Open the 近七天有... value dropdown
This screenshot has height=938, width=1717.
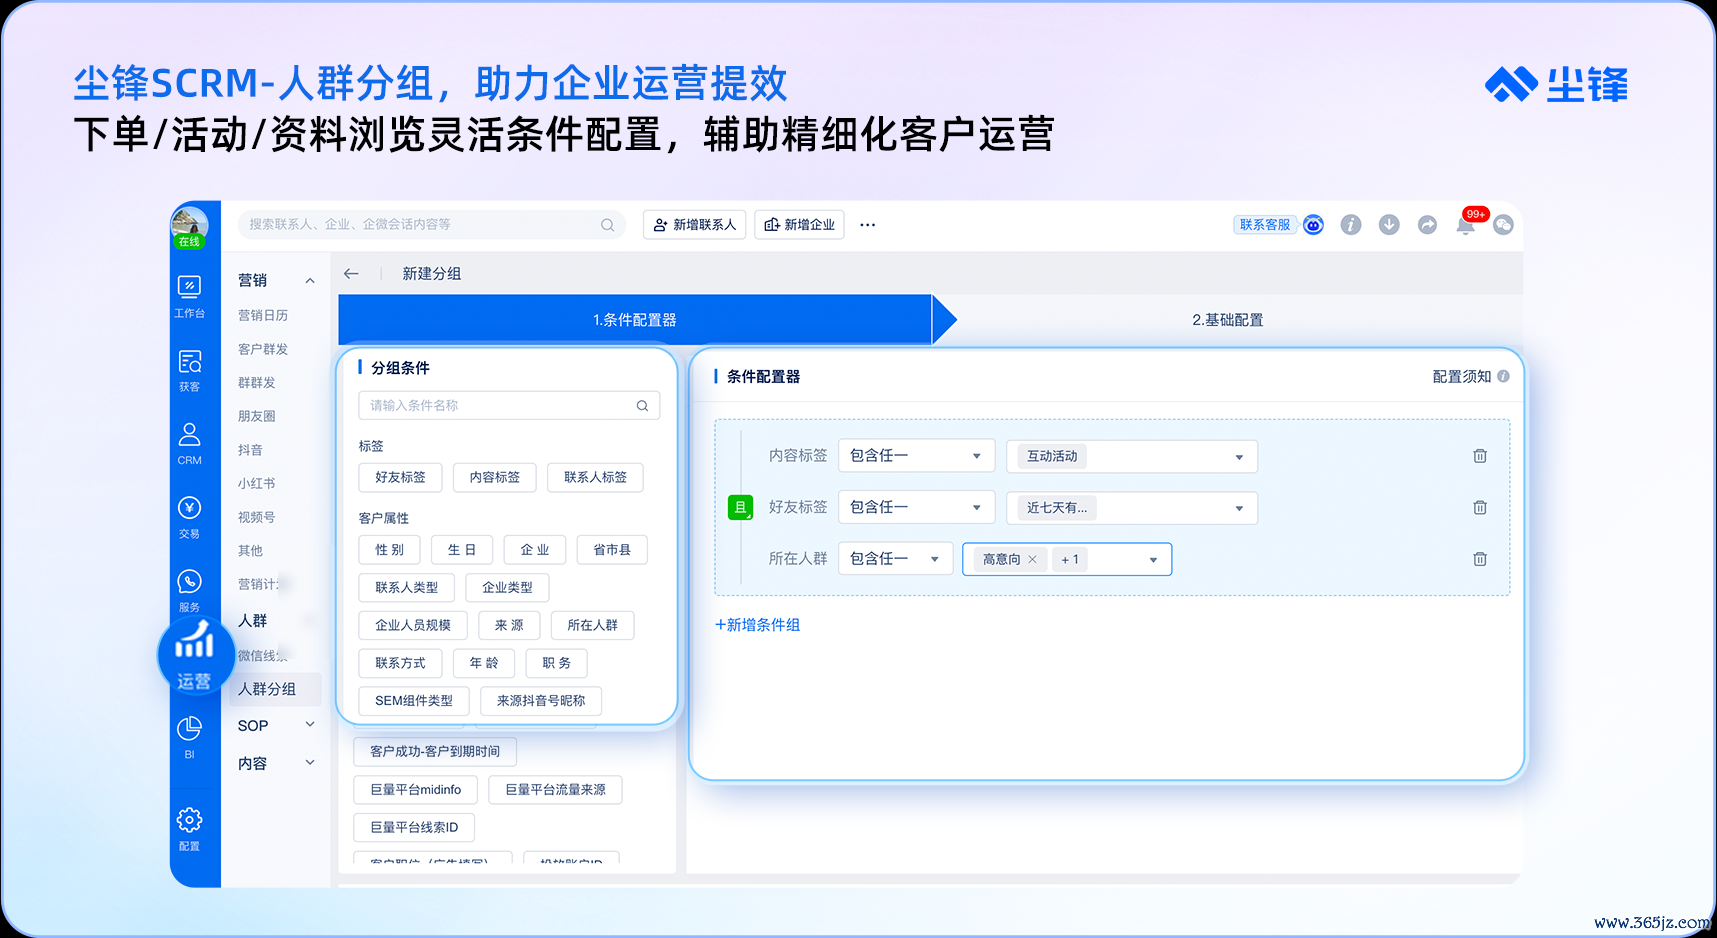[1132, 507]
